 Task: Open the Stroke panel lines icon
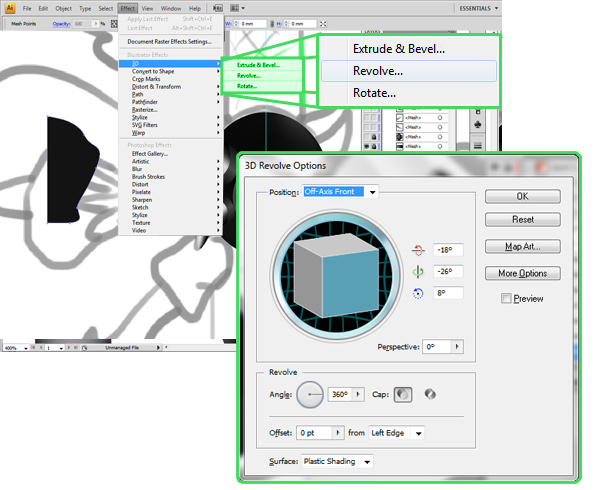pyautogui.click(x=478, y=146)
